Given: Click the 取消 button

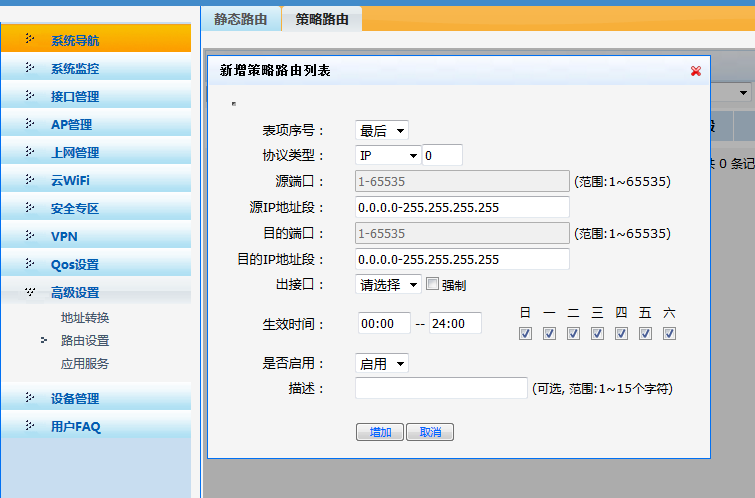Looking at the screenshot, I should [x=430, y=432].
